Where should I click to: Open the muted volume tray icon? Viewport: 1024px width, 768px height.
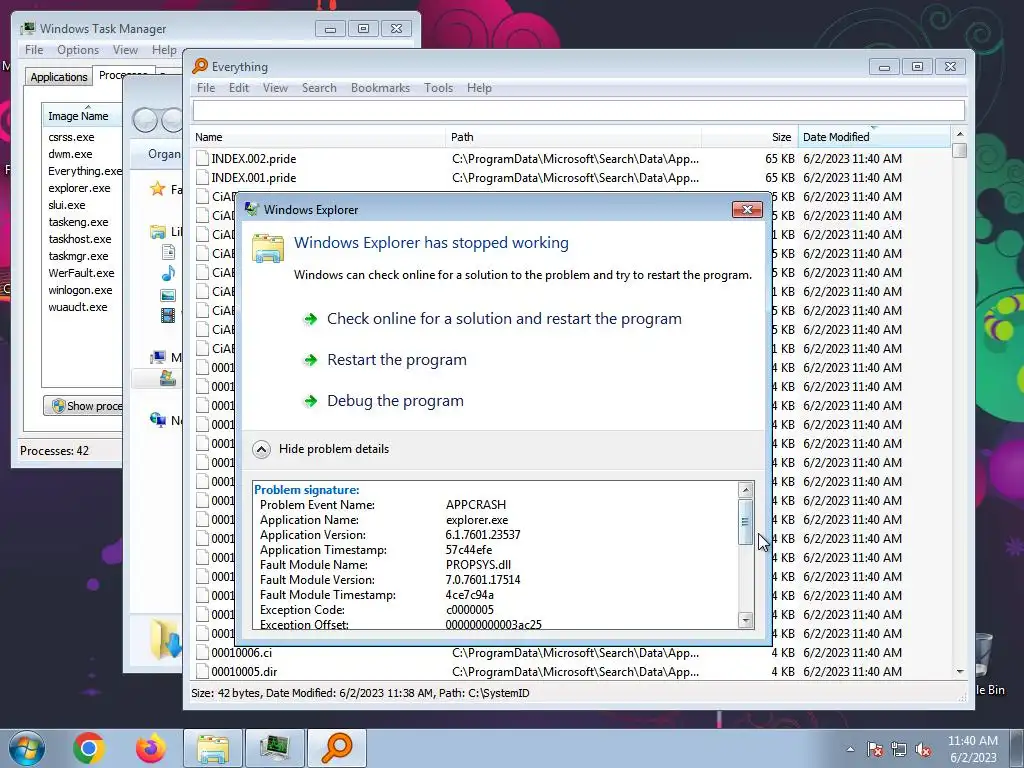pyautogui.click(x=923, y=749)
